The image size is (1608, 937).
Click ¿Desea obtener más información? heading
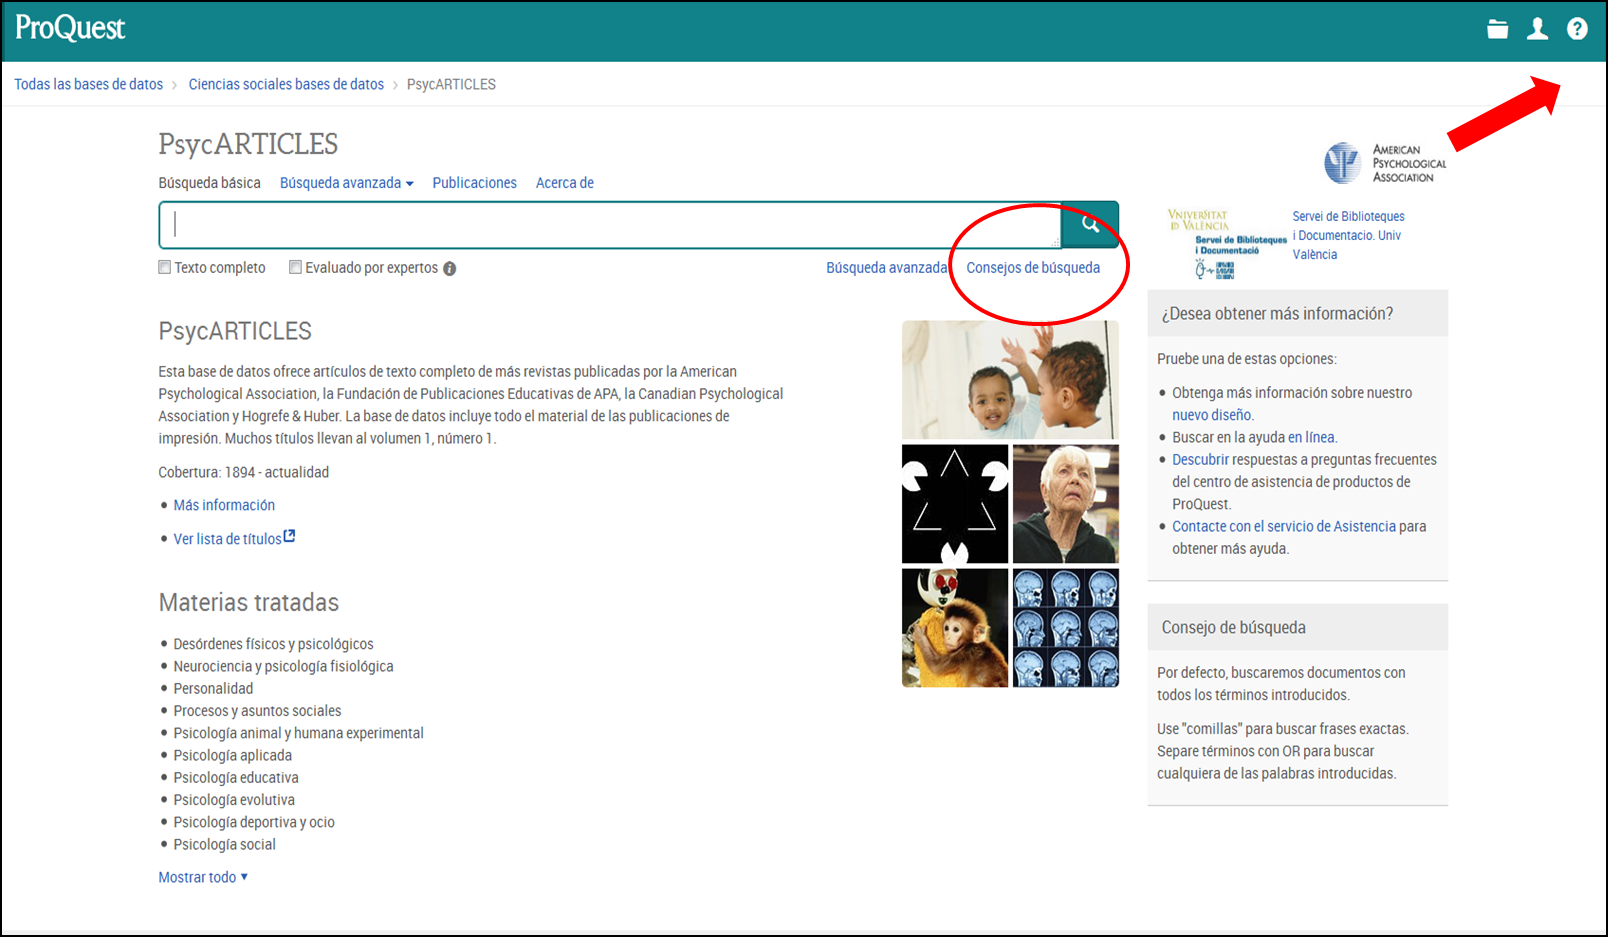(1277, 314)
